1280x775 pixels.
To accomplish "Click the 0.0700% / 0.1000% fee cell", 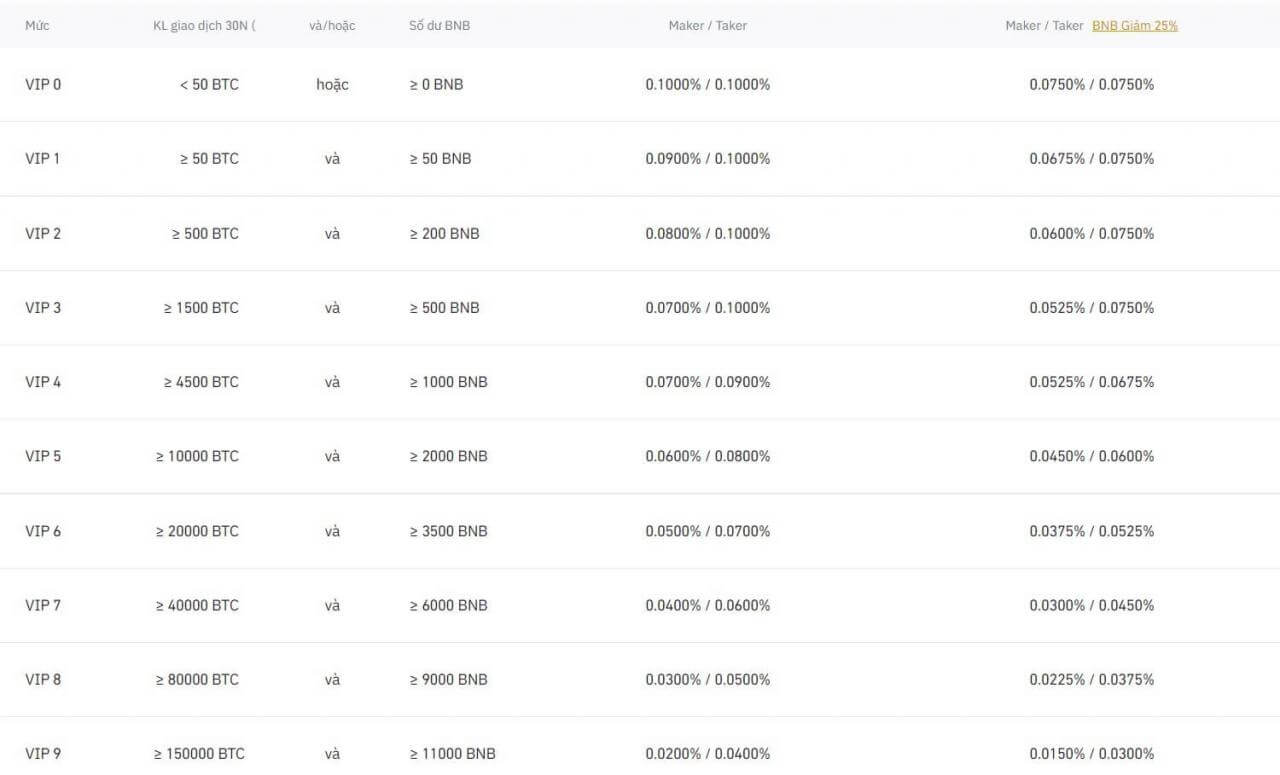I will (x=708, y=308).
